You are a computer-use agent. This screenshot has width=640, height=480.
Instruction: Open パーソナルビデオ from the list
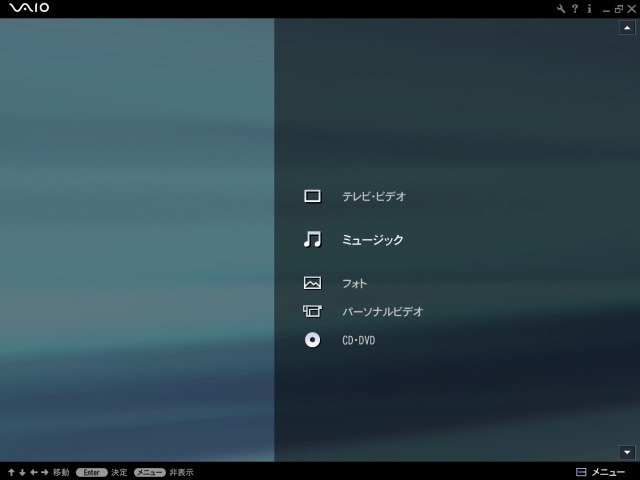click(x=382, y=311)
